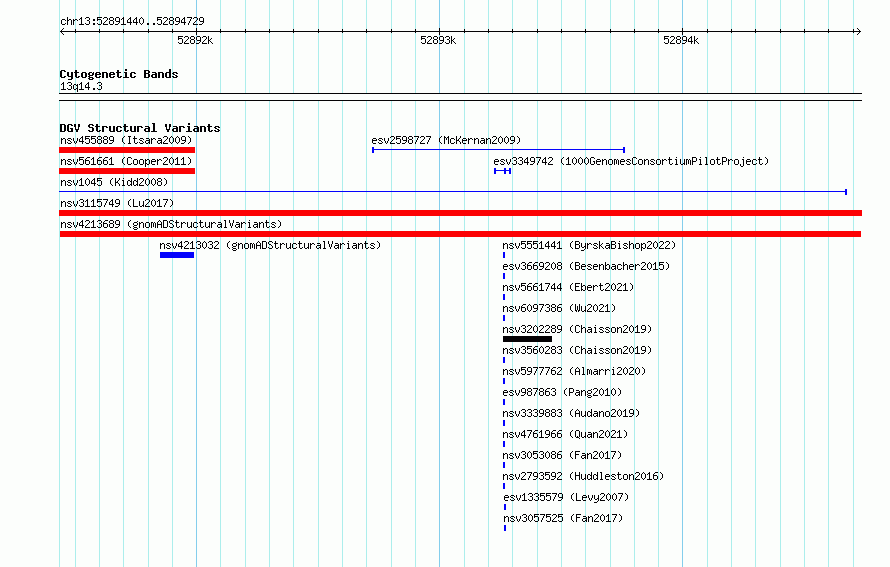Select nsv2793592 (Huddleston2016) variant
Image resolution: width=890 pixels, height=567 pixels.
point(583,476)
